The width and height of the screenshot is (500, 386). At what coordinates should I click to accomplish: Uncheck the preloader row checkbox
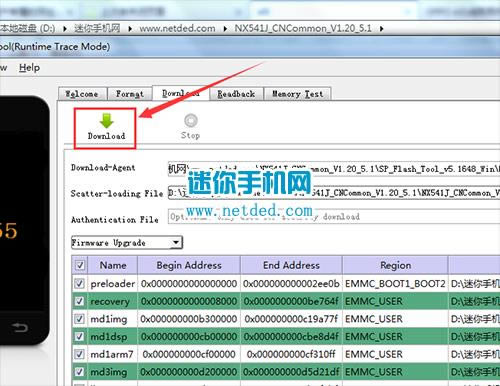coord(79,284)
